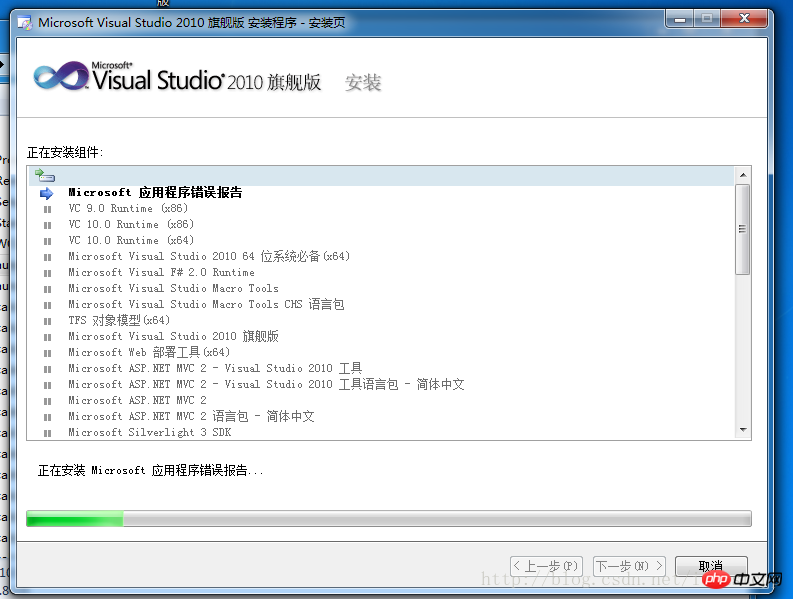Select Microsoft Visual F# 2.0 Runtime entry
The width and height of the screenshot is (793, 599).
click(161, 272)
